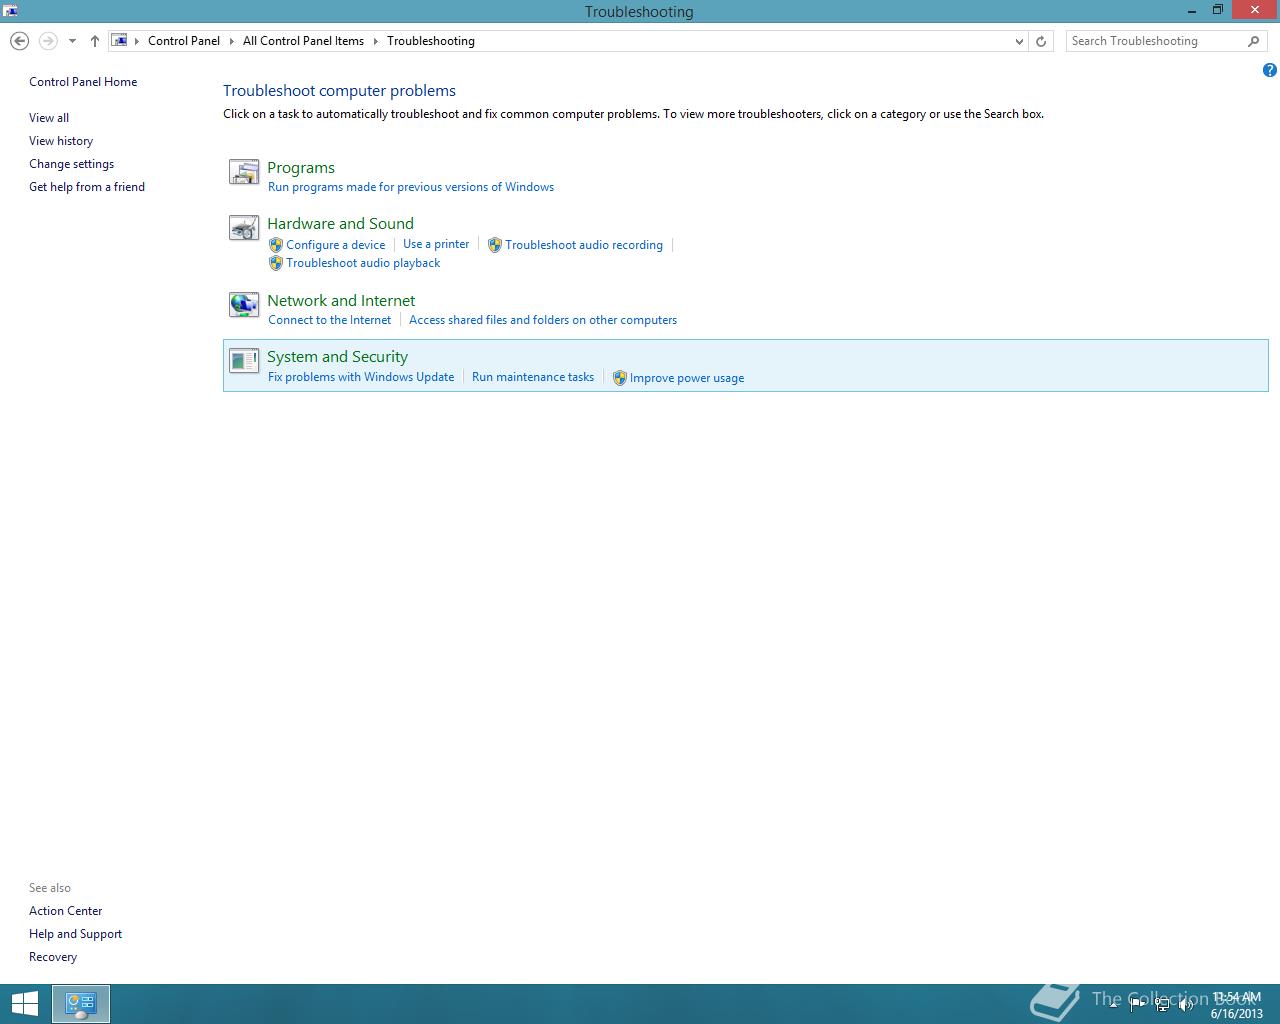1280x1024 pixels.
Task: Open Network and Internet heading
Action: (341, 301)
